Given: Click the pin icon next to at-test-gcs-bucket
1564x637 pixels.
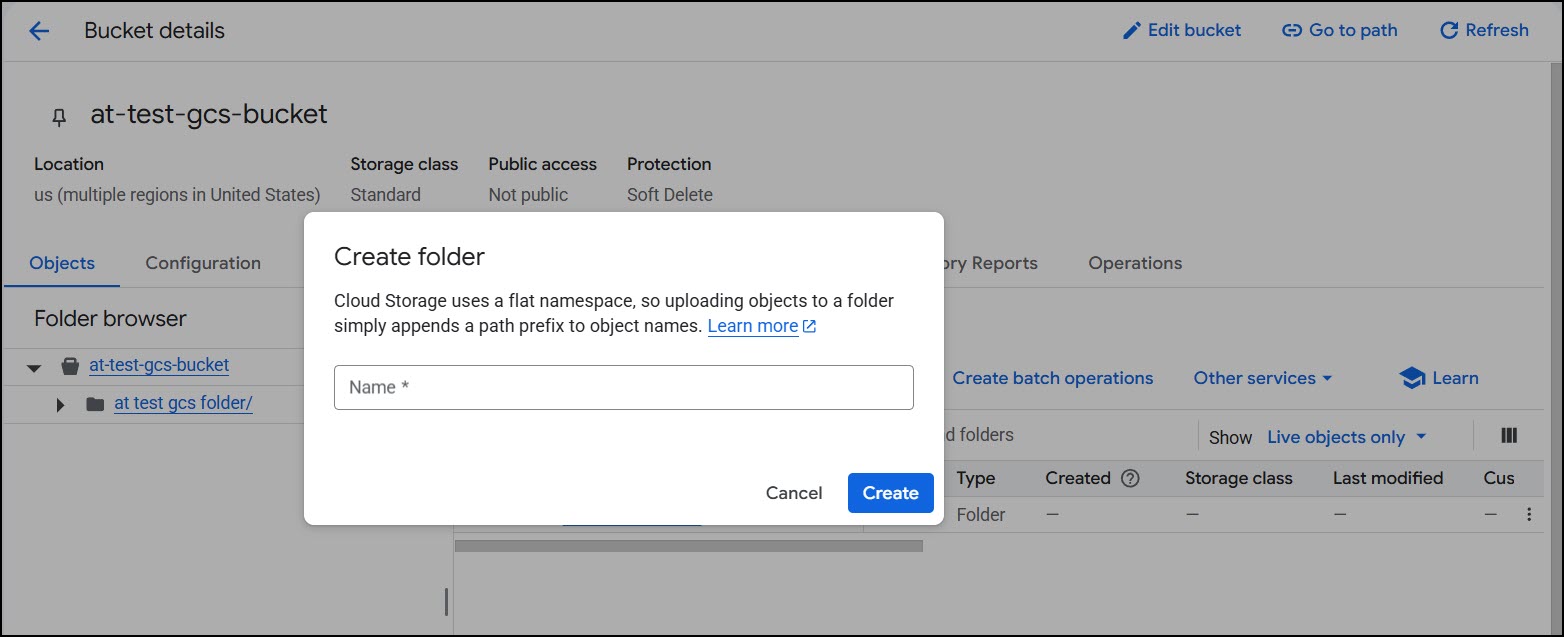Looking at the screenshot, I should point(59,117).
